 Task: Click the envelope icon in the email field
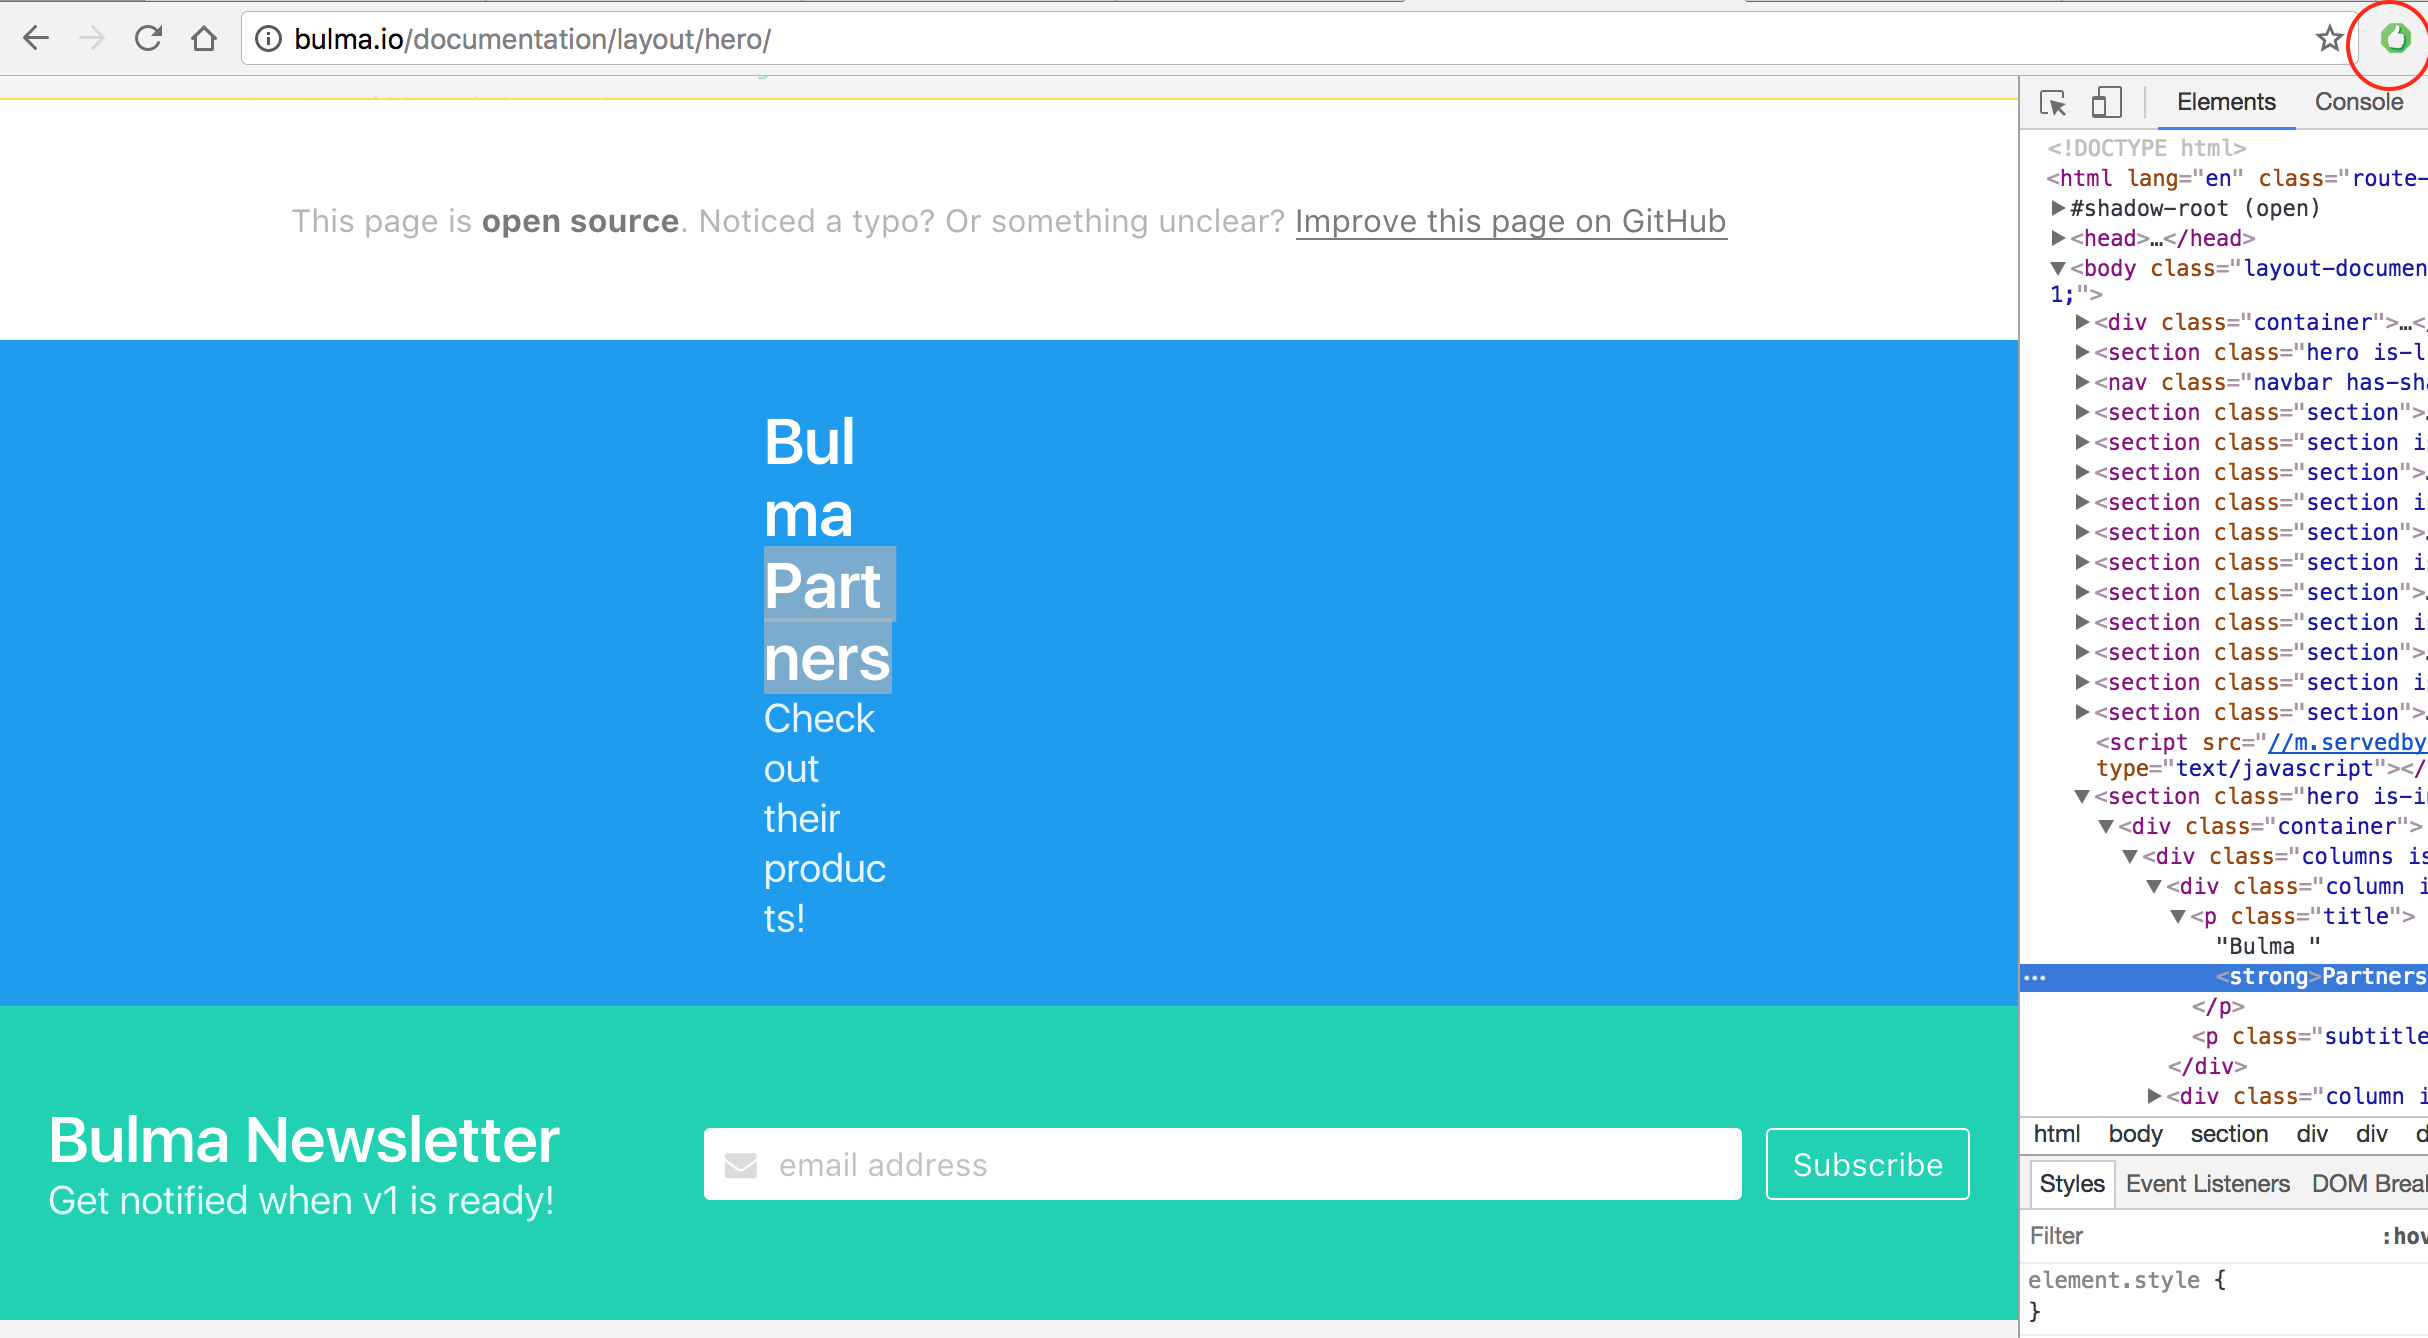point(739,1163)
